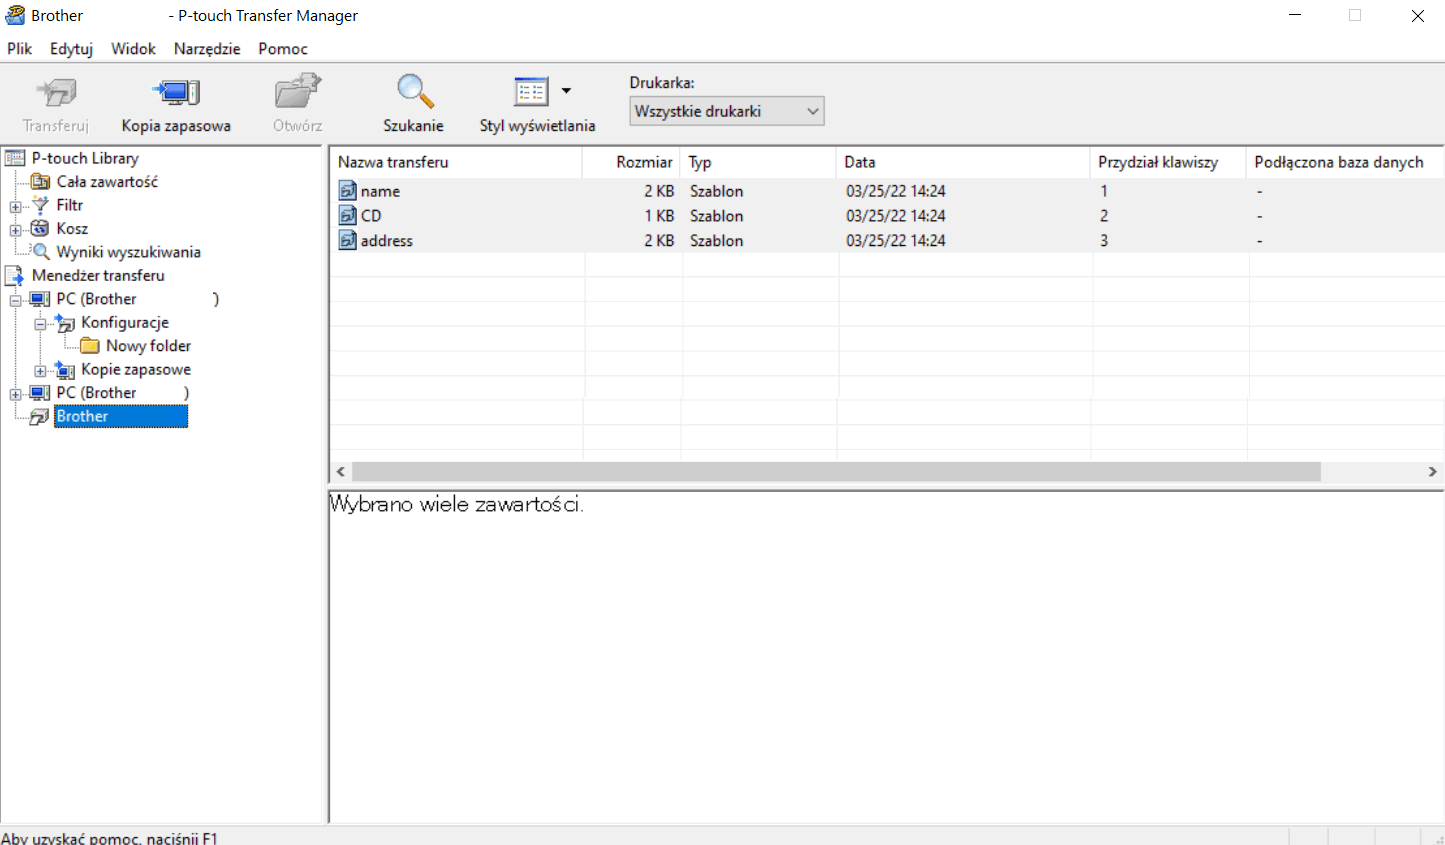Click the horizontal scrollbar right arrow
Viewport: 1445px width, 845px height.
coord(1432,471)
